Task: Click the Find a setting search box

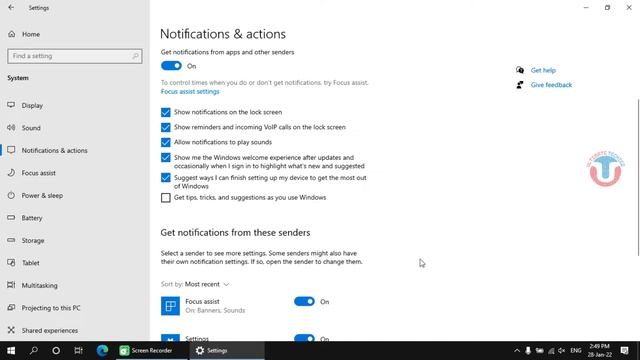Action: click(x=75, y=56)
